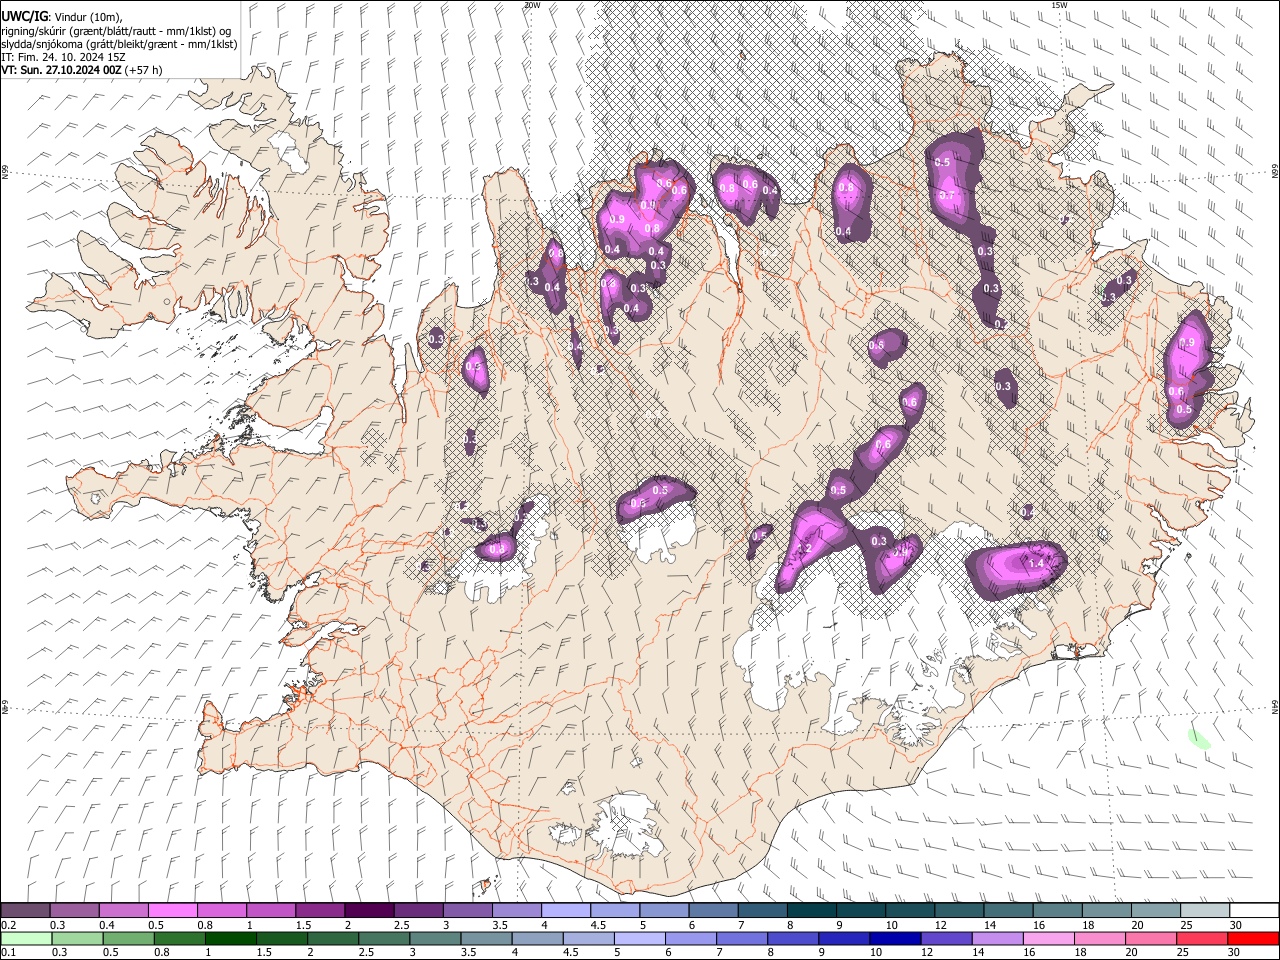The image size is (1280, 960).
Task: Select the dark teal upper swatch between 8 and 9
Action: (x=812, y=911)
